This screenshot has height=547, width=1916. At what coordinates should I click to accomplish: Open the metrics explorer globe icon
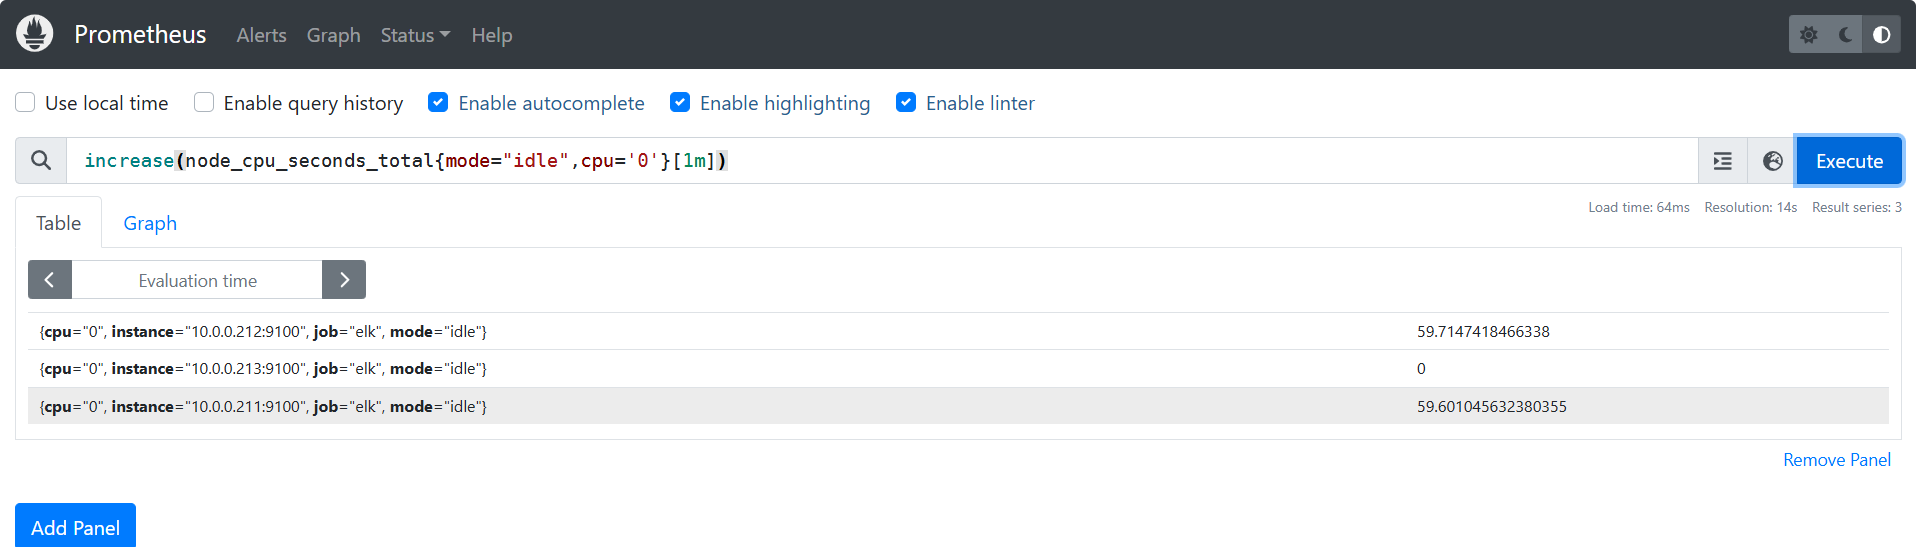tap(1772, 161)
